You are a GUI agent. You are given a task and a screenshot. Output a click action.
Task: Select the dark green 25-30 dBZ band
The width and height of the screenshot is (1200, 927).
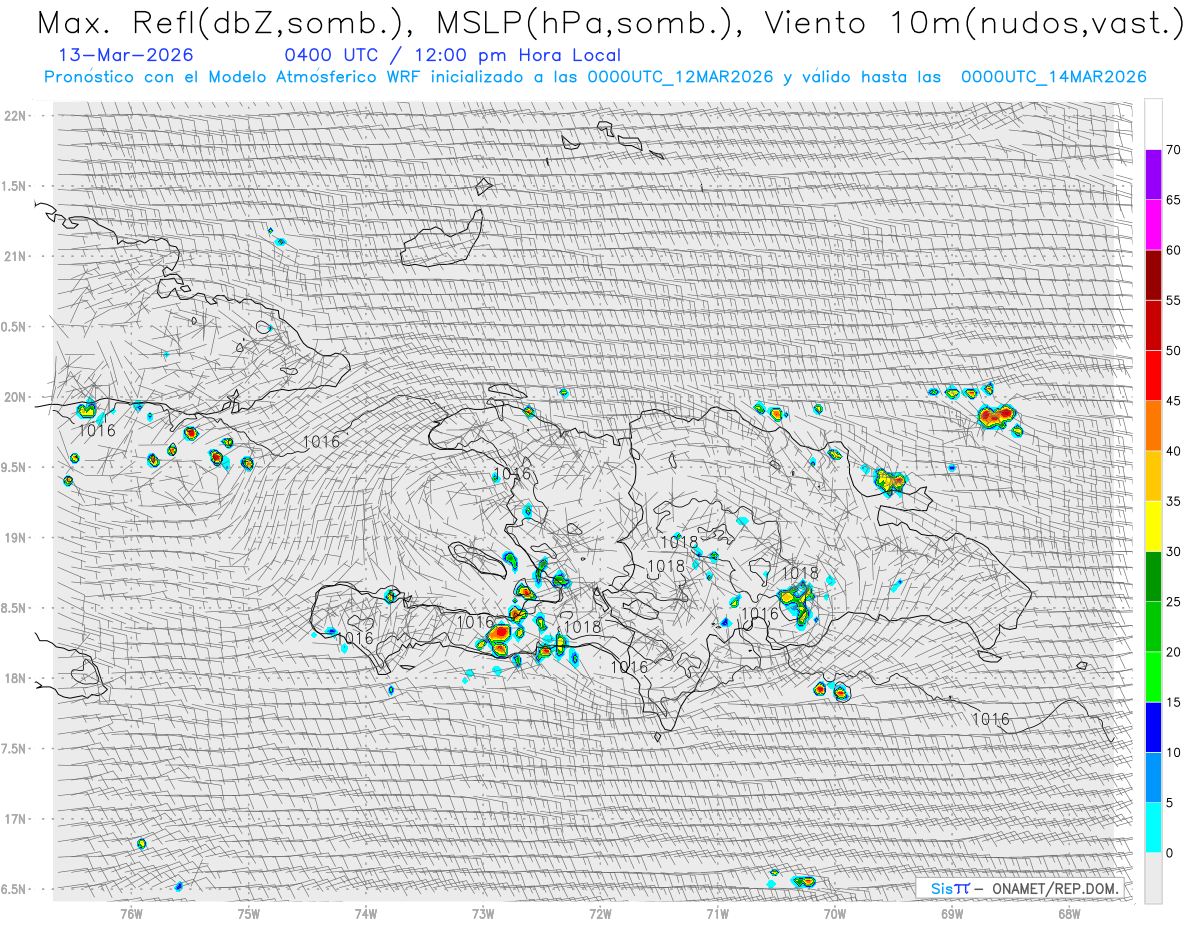coord(1153,577)
